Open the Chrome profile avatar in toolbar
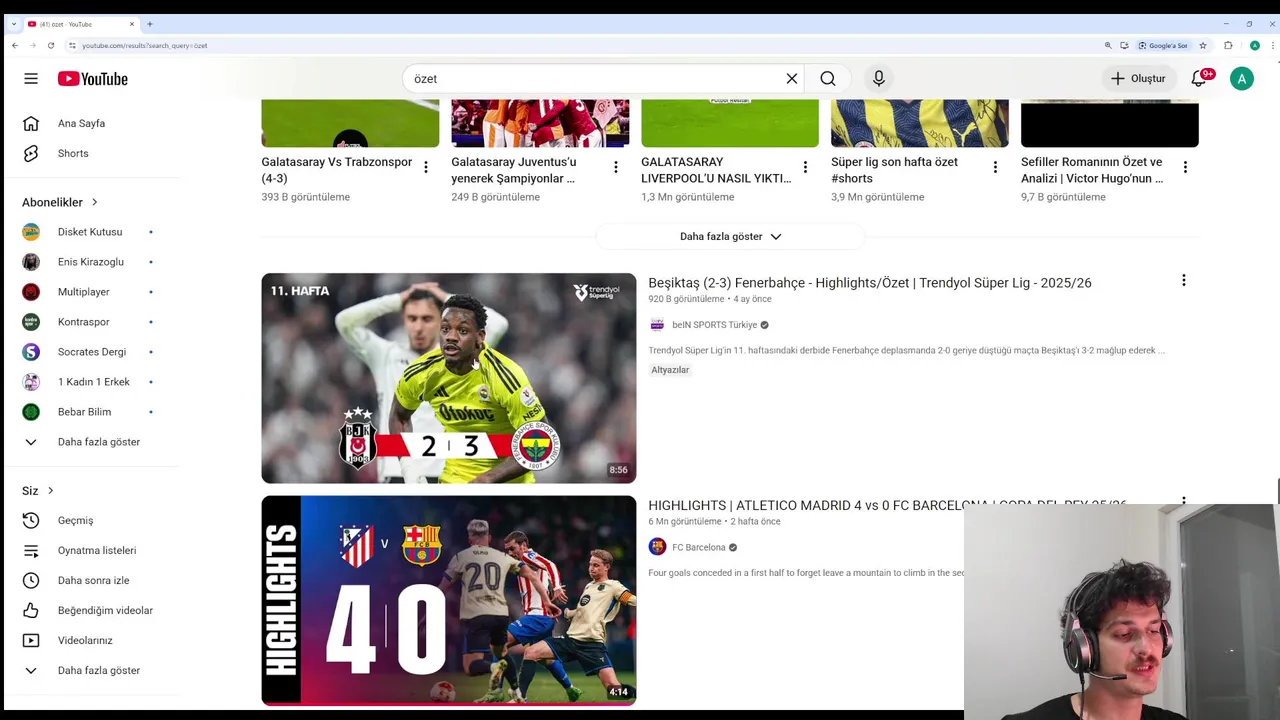Screen dimensions: 1280x720 (1254, 45)
